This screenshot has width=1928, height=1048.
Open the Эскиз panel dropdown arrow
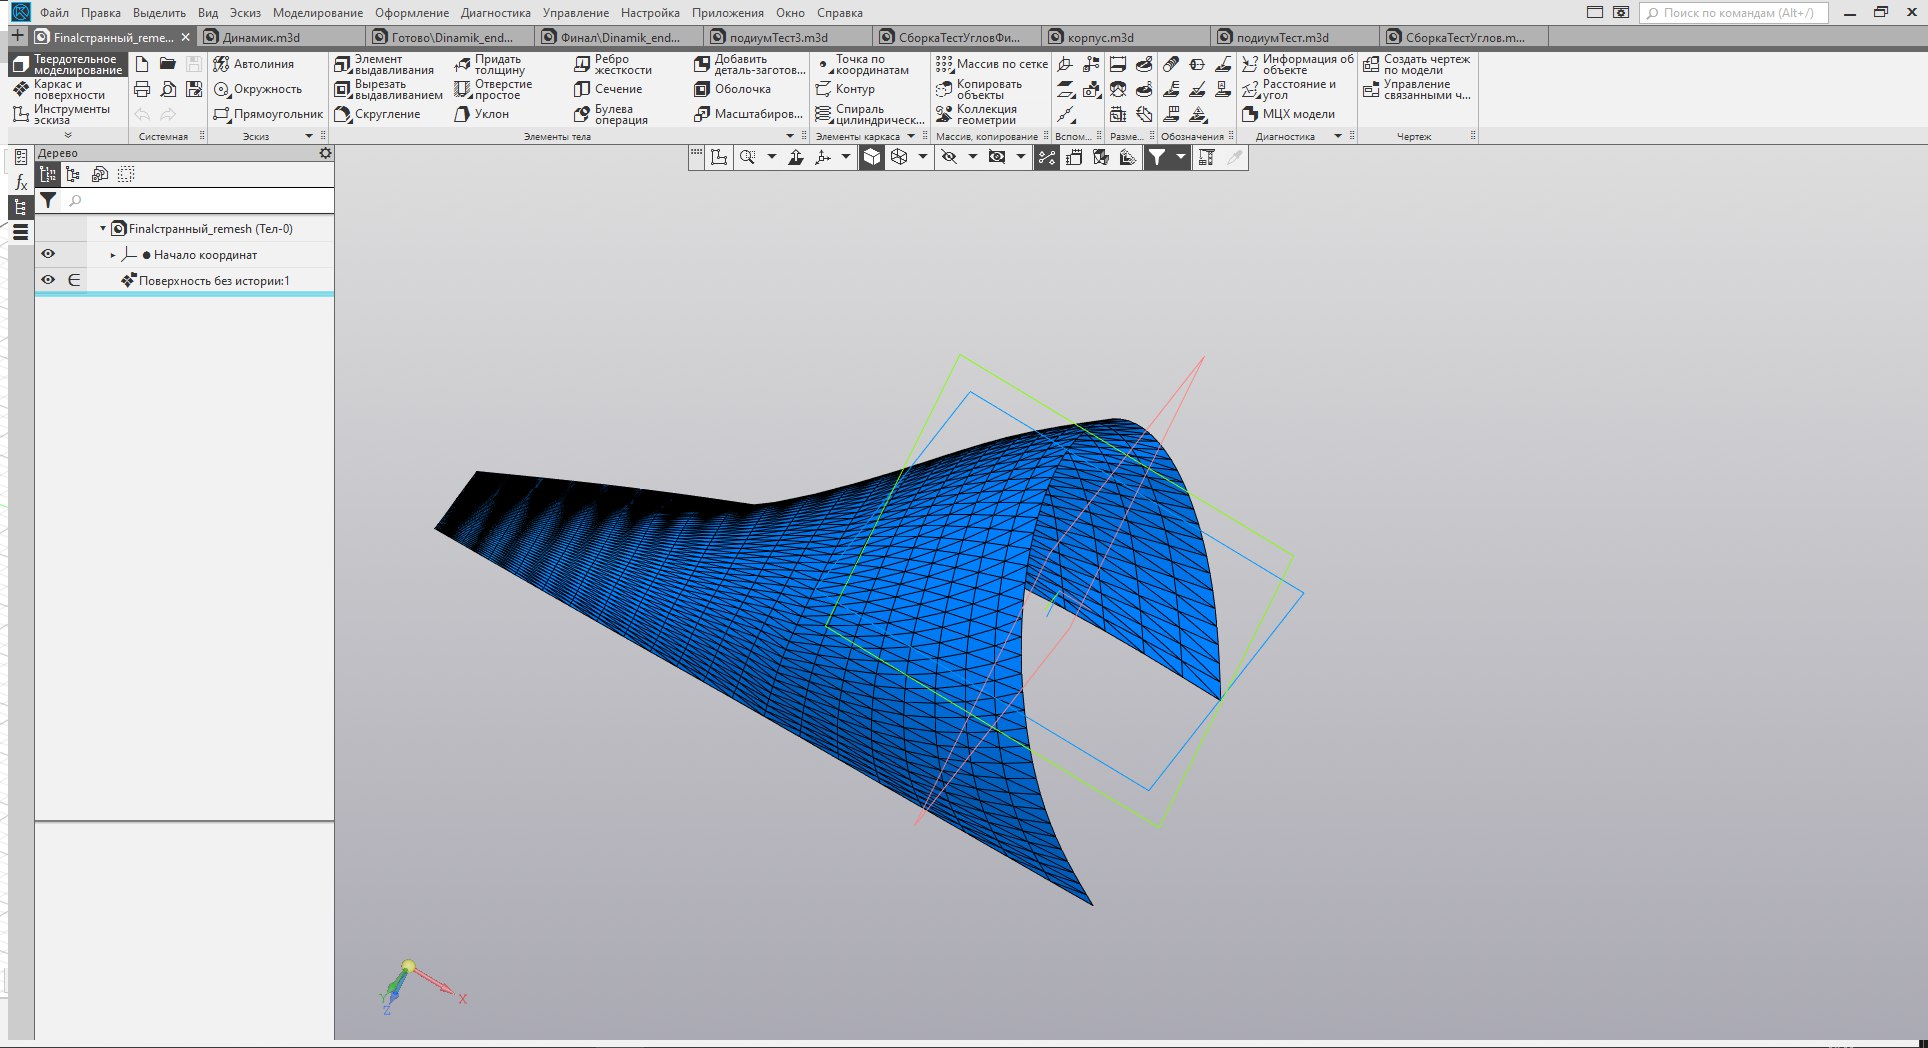point(309,136)
